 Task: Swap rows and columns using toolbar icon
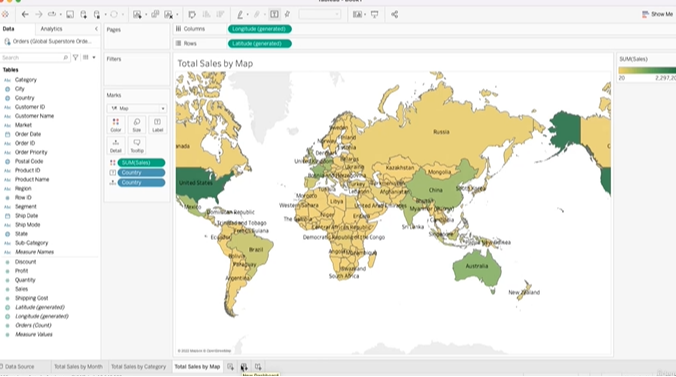(192, 15)
